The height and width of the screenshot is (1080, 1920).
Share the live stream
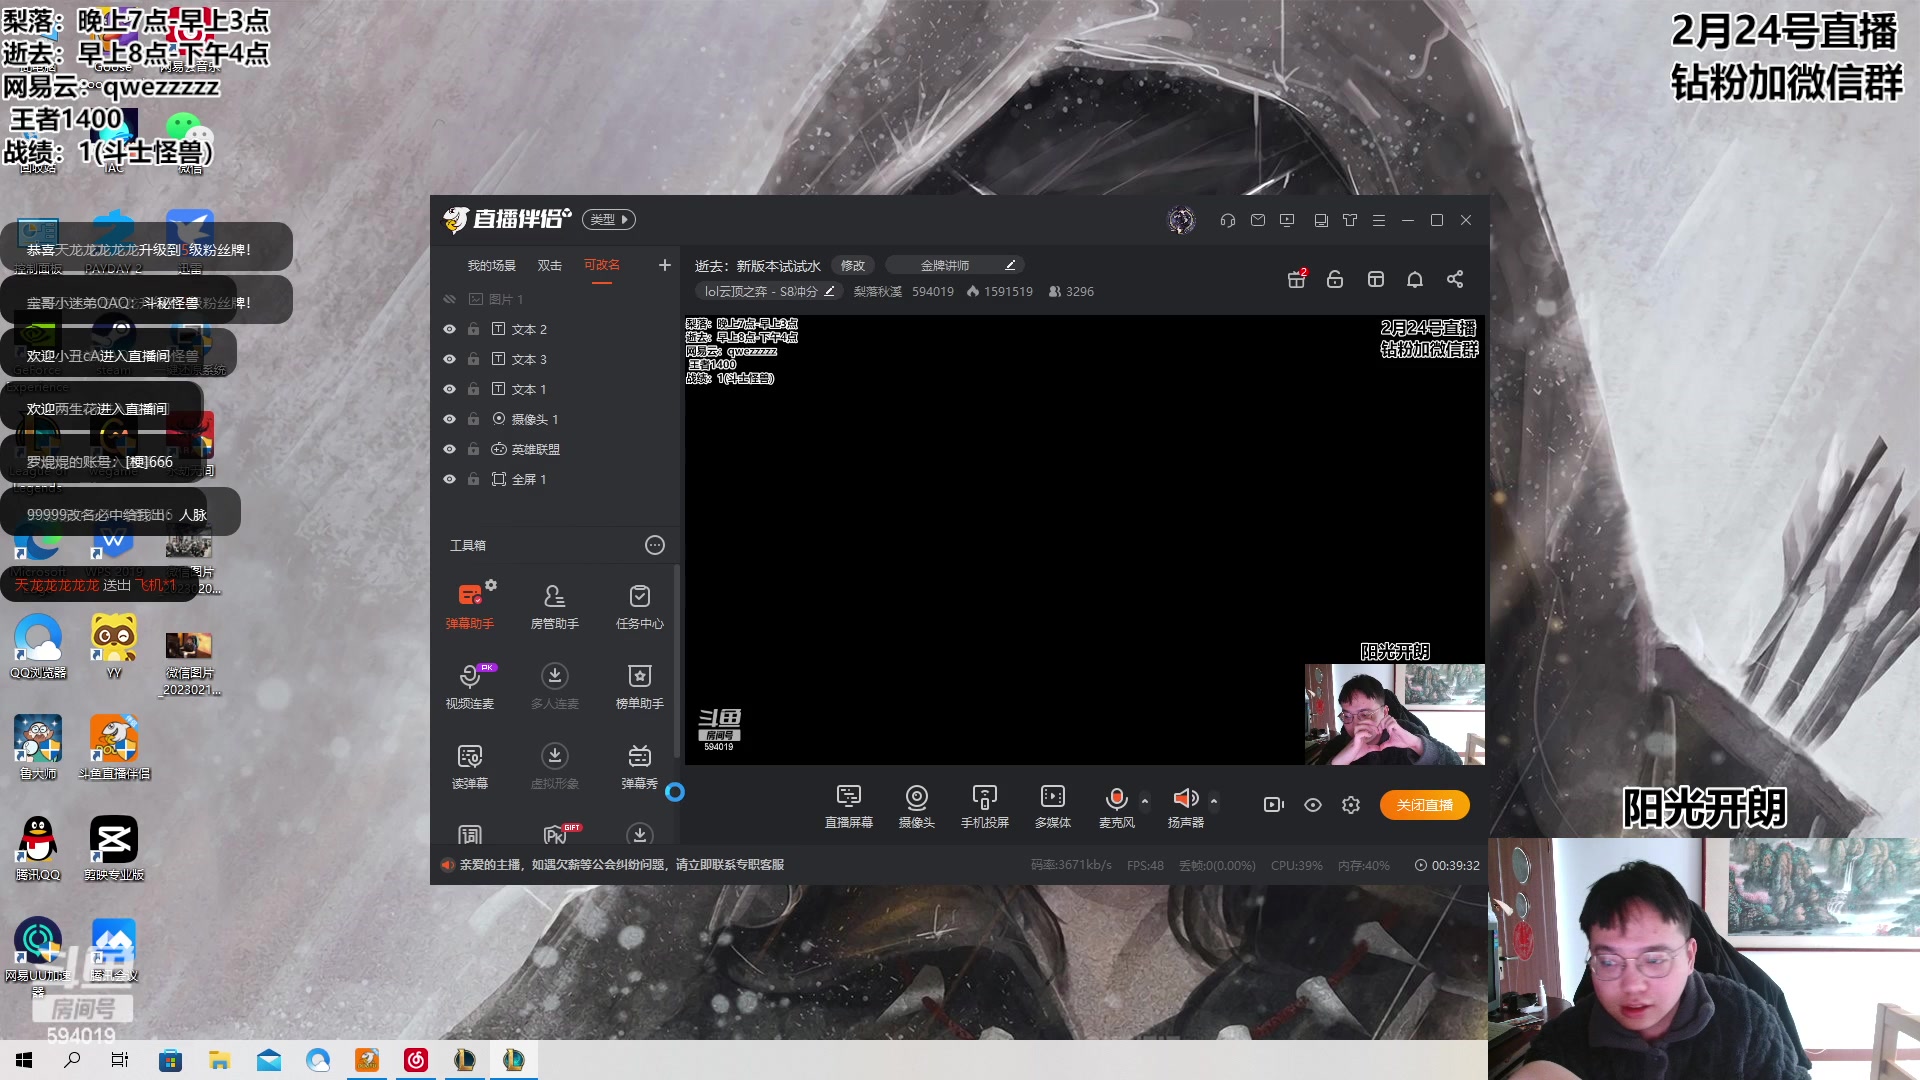[x=1454, y=279]
